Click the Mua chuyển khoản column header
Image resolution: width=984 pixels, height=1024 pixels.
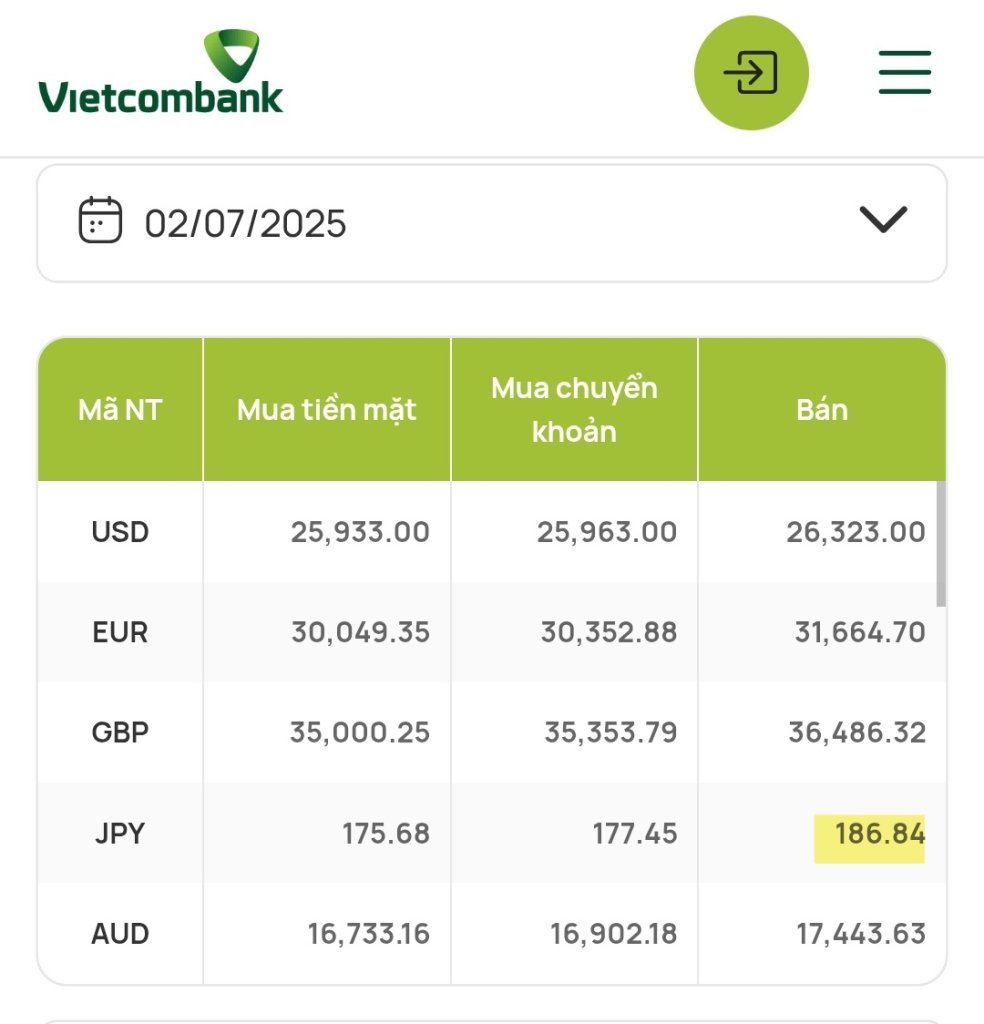574,409
